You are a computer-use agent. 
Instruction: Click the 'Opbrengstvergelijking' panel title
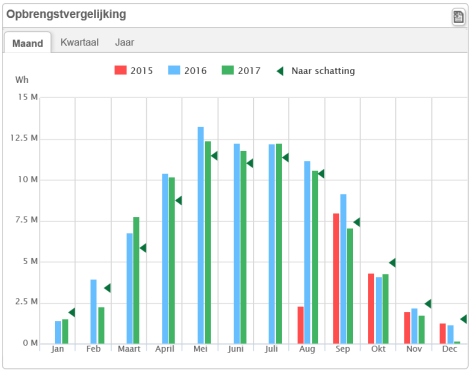tap(66, 14)
